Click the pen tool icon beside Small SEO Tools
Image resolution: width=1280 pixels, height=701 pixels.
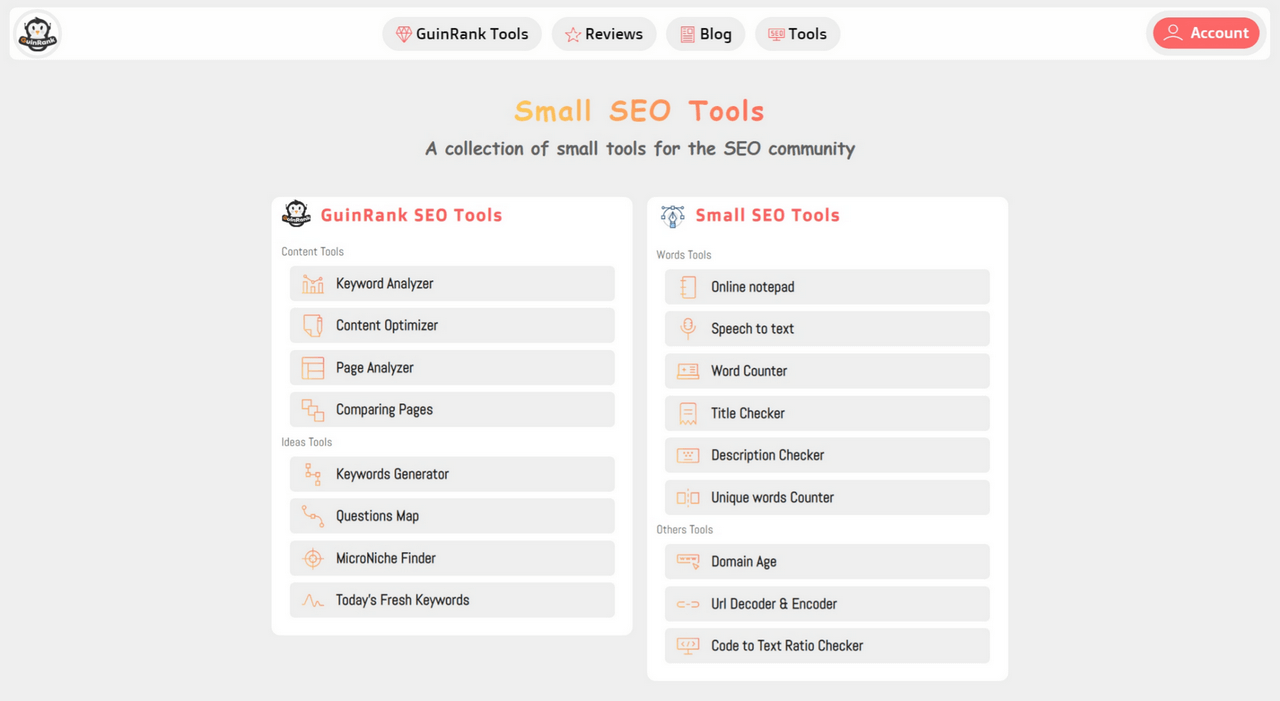pos(672,215)
